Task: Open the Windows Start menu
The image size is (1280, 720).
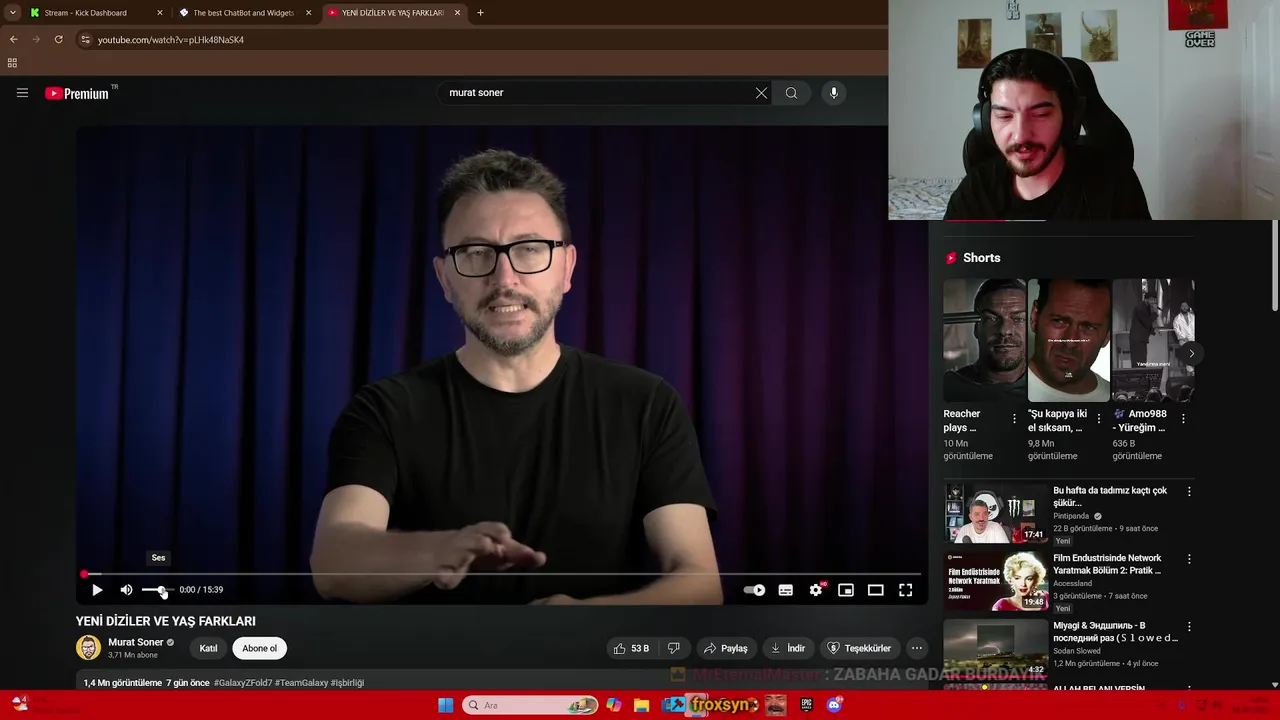Action: click(x=446, y=705)
